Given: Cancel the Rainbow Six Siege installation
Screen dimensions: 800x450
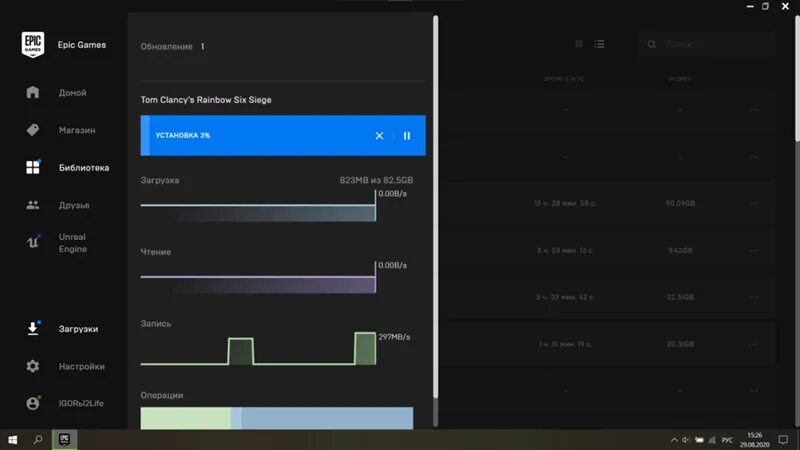Looking at the screenshot, I should [379, 136].
